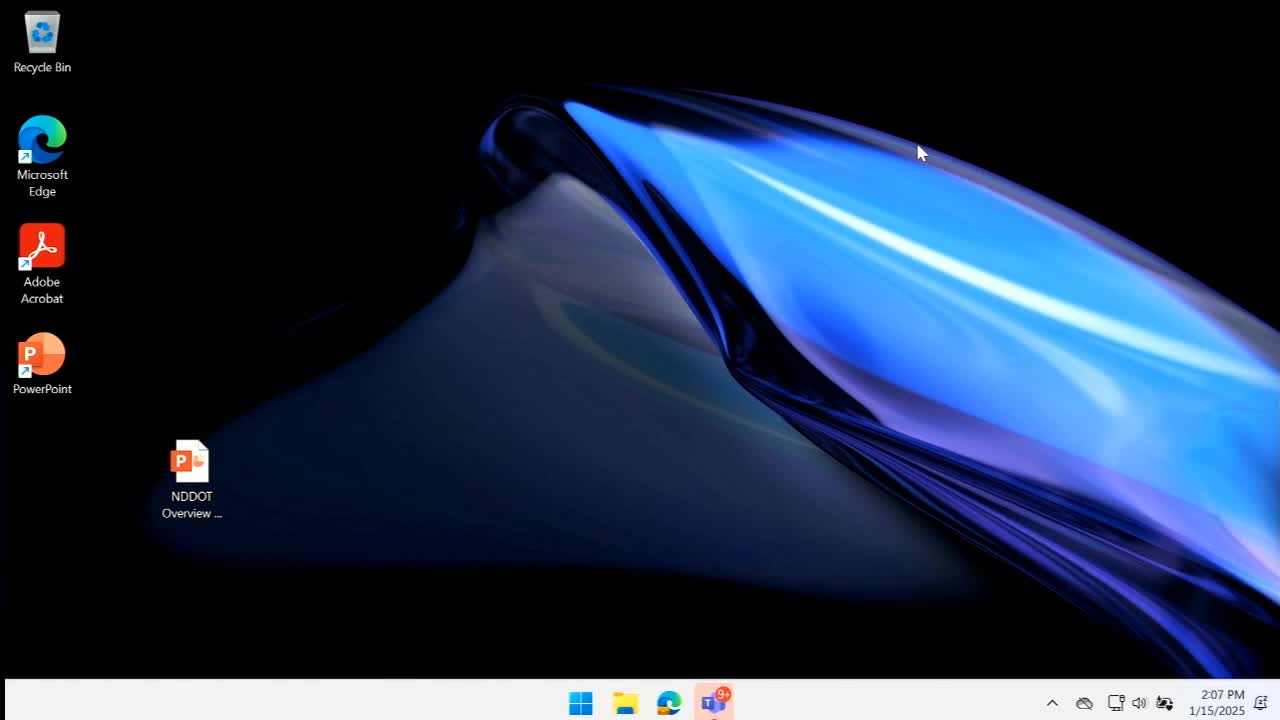Open network settings from the tray
The width and height of the screenshot is (1280, 720).
point(1116,703)
